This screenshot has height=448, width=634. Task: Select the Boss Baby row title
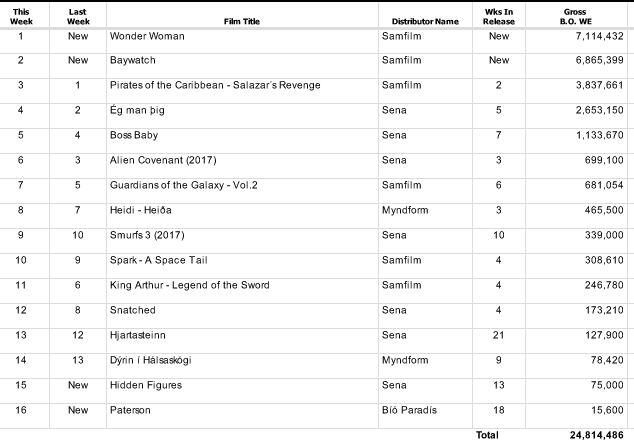pos(134,135)
